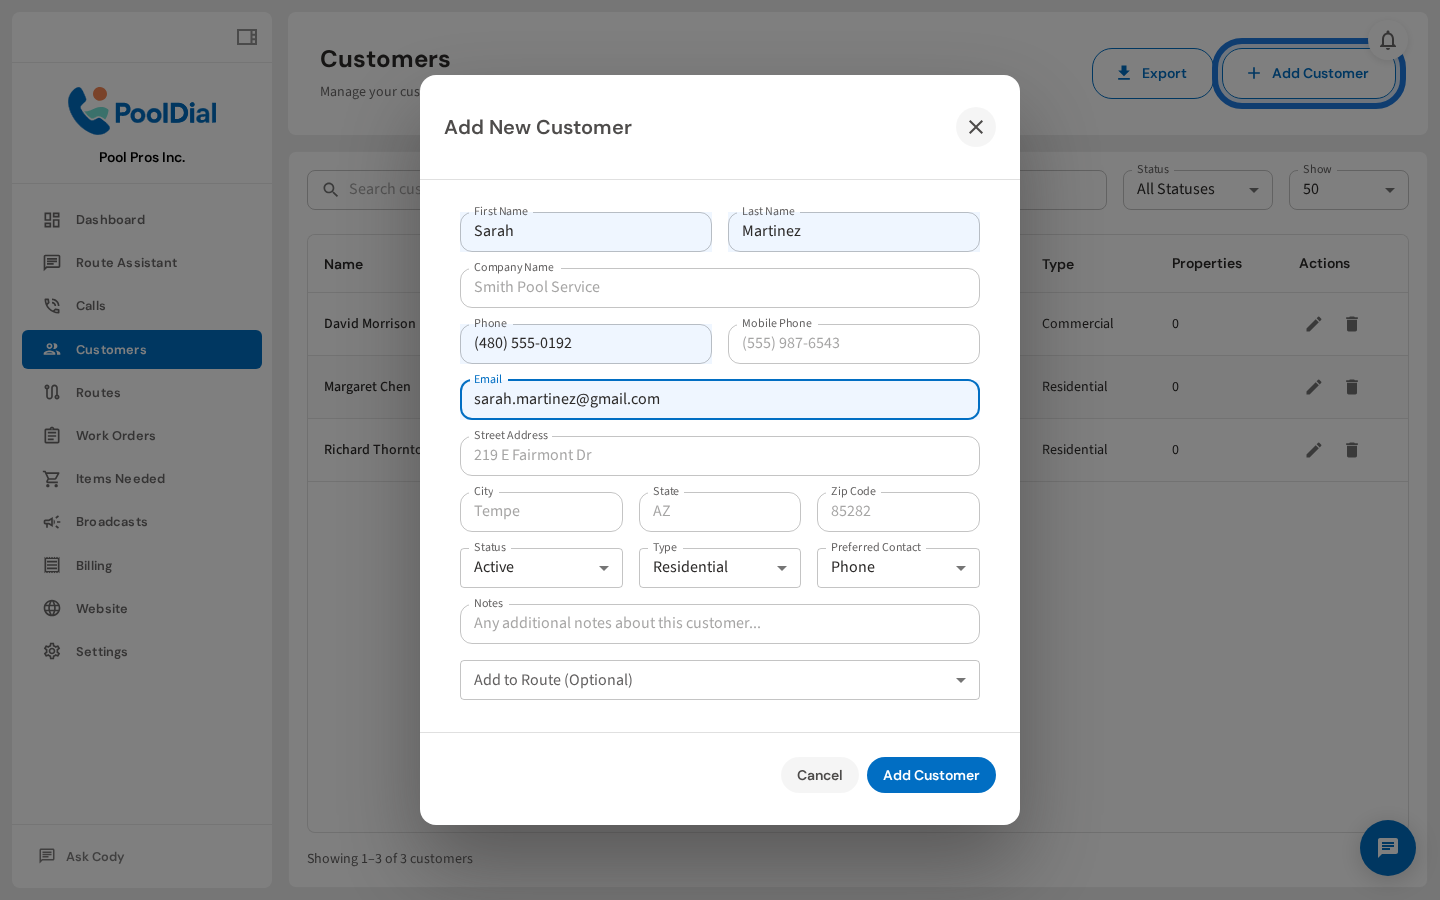
Task: Delete Margaret Chen using the trash icon
Action: pyautogui.click(x=1352, y=387)
